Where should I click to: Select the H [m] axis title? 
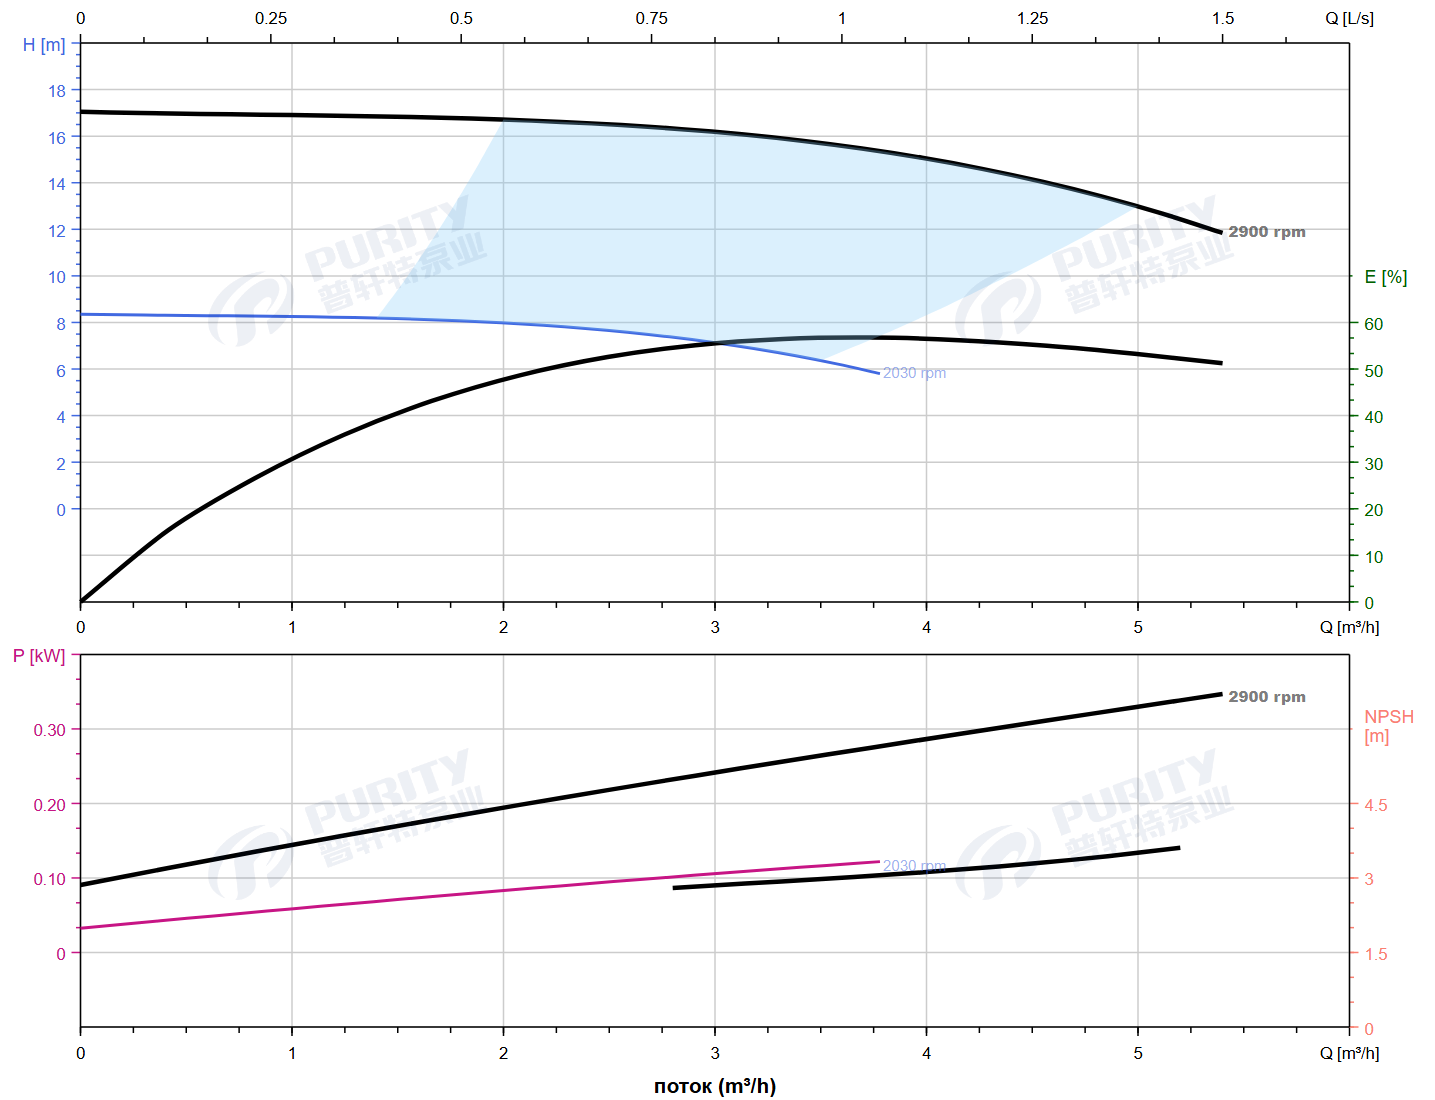(44, 45)
